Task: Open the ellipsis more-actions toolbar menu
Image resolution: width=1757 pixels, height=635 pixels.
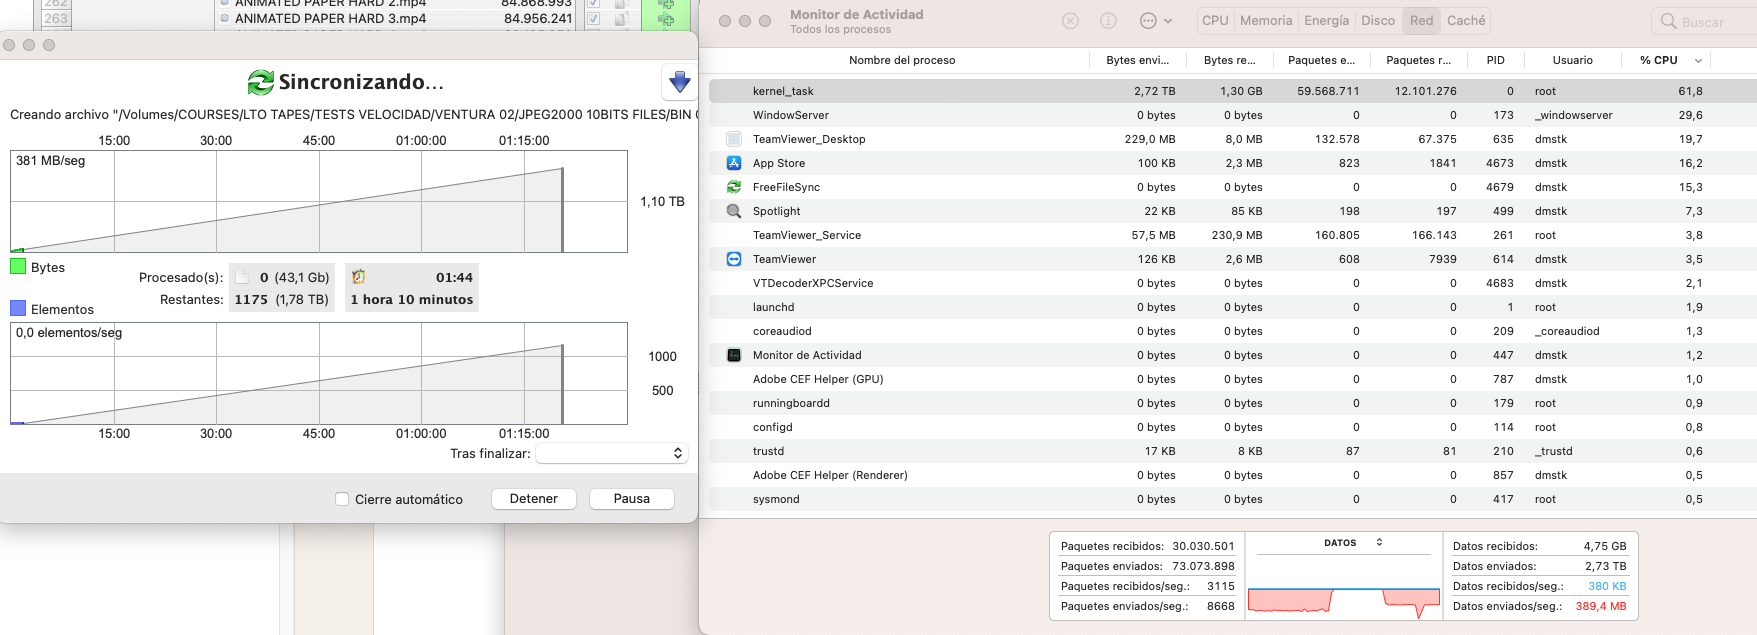Action: pyautogui.click(x=1155, y=21)
